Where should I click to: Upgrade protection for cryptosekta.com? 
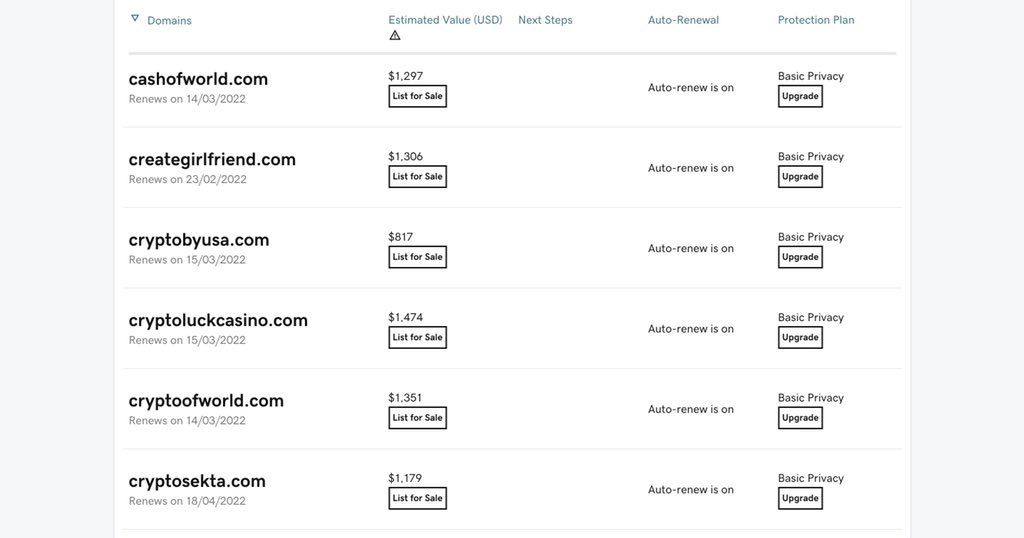[x=800, y=498]
